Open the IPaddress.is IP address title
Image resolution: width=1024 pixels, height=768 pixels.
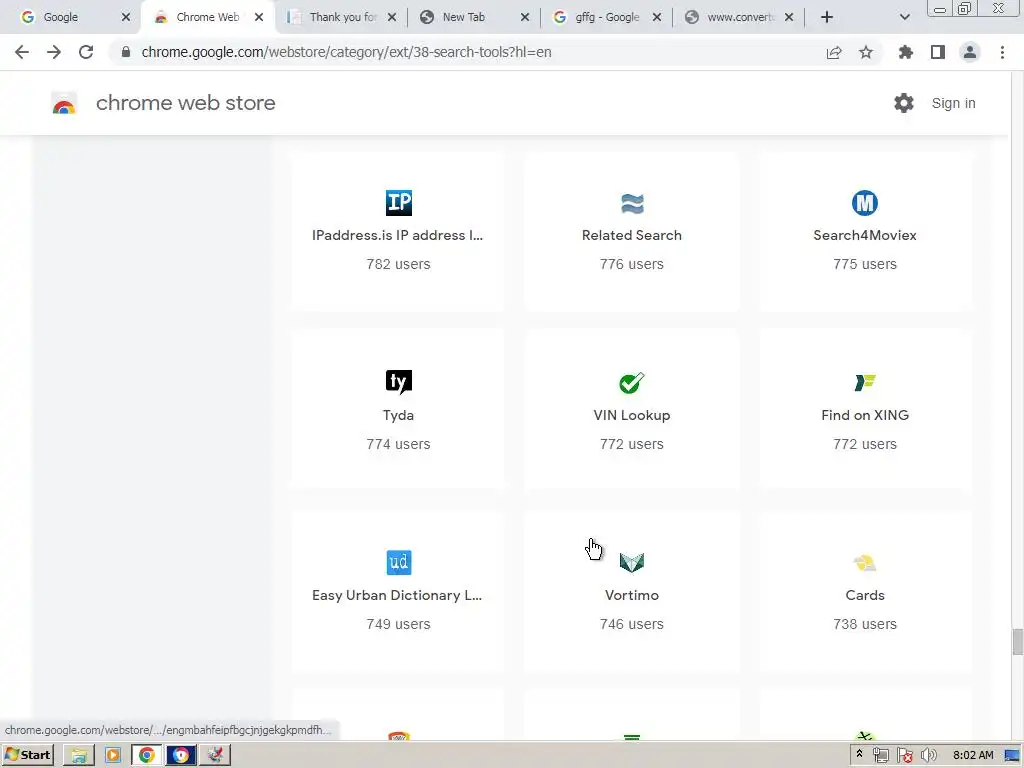398,235
